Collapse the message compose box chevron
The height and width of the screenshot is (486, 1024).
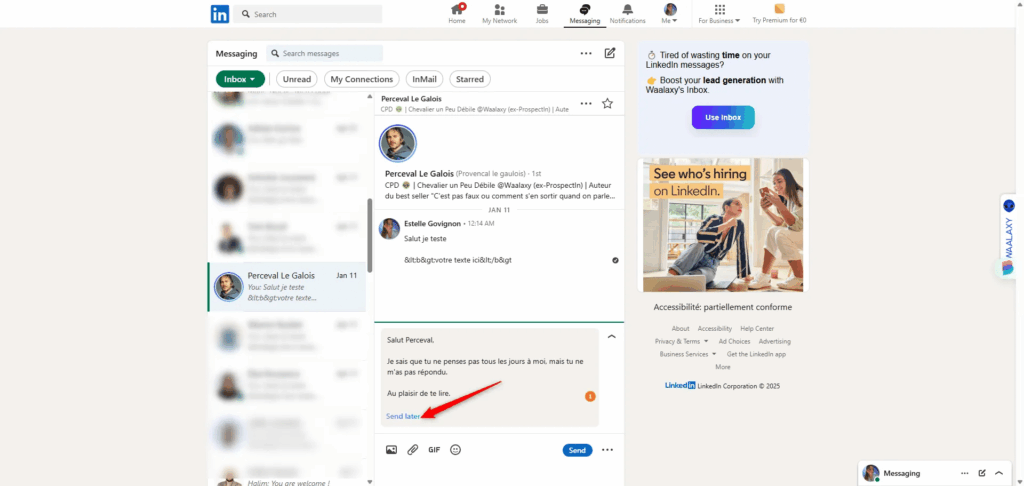pyautogui.click(x=611, y=337)
